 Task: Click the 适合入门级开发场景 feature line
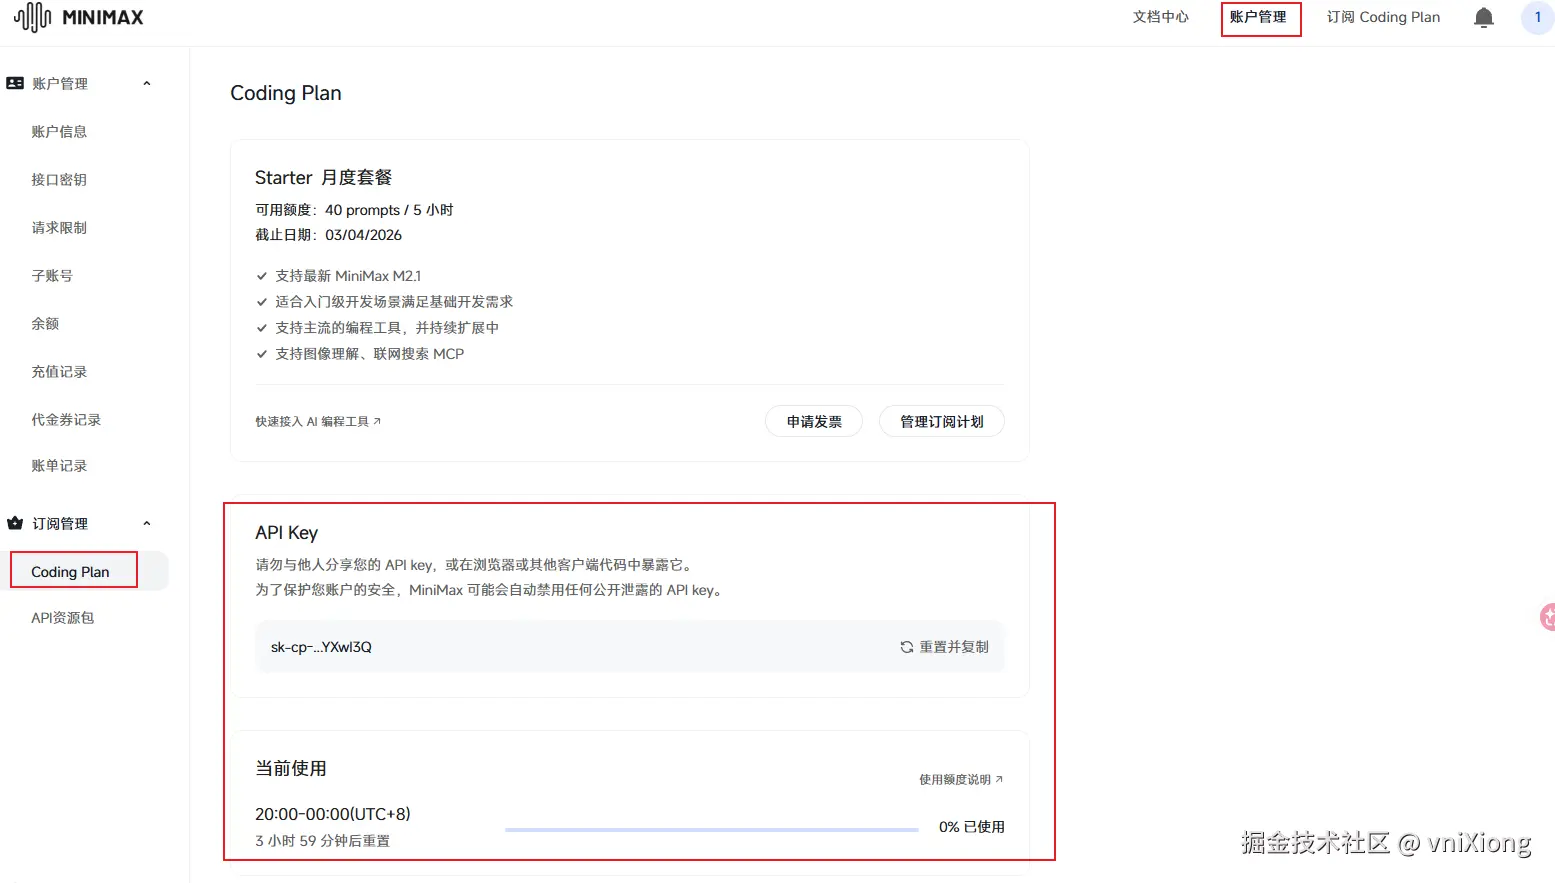coord(394,301)
